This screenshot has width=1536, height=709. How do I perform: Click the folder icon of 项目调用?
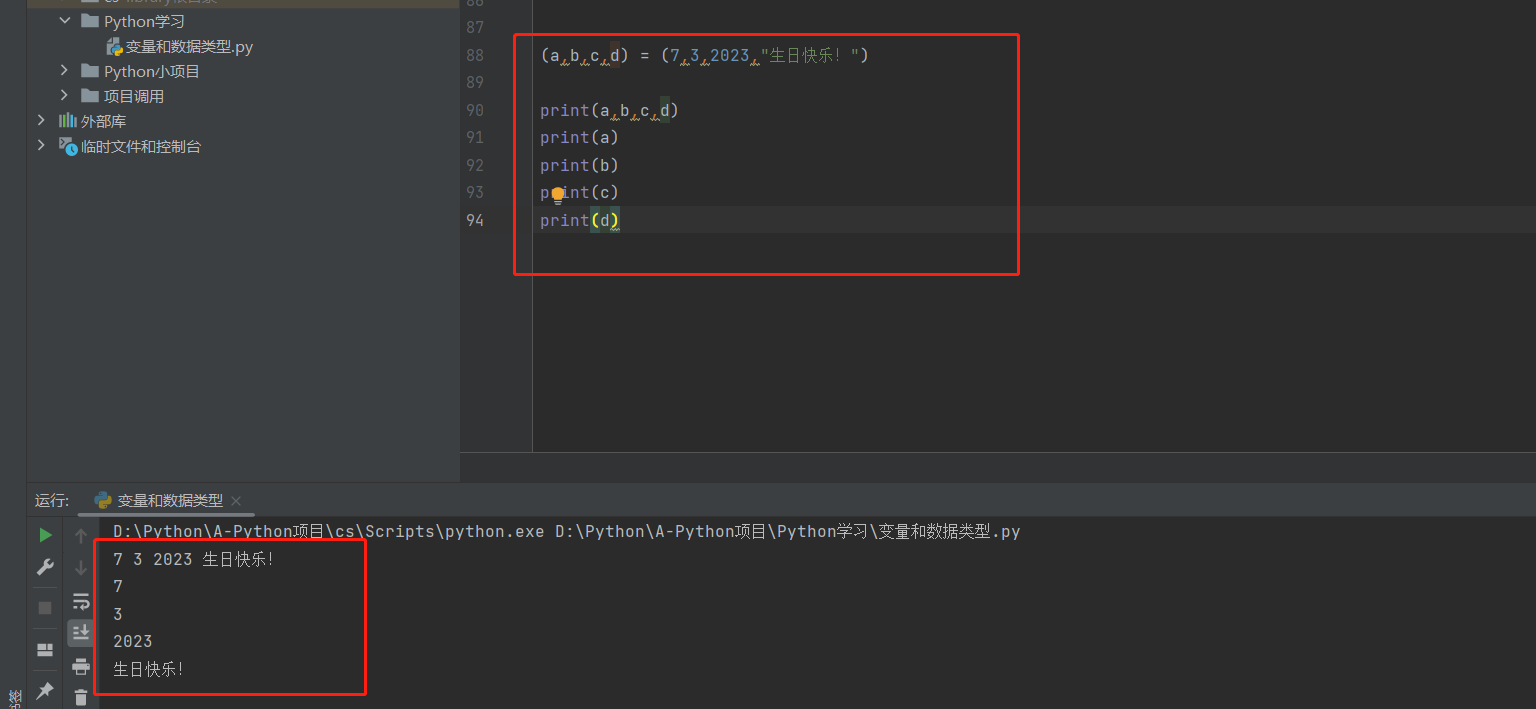point(89,96)
